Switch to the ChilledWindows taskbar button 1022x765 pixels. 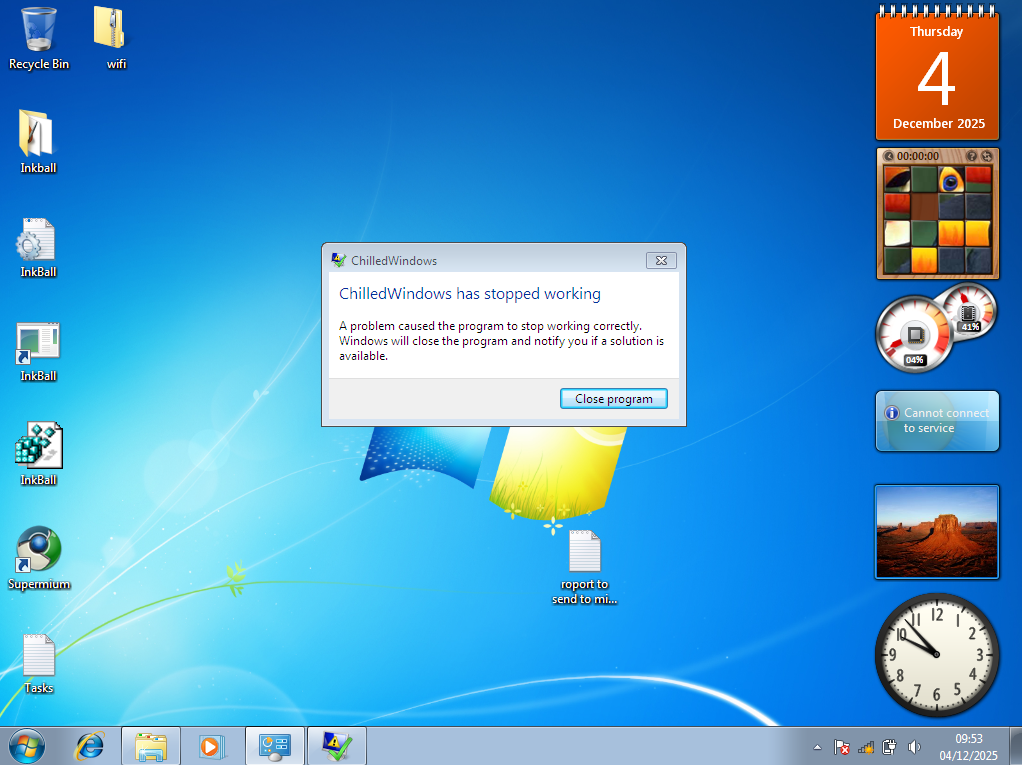click(x=336, y=746)
